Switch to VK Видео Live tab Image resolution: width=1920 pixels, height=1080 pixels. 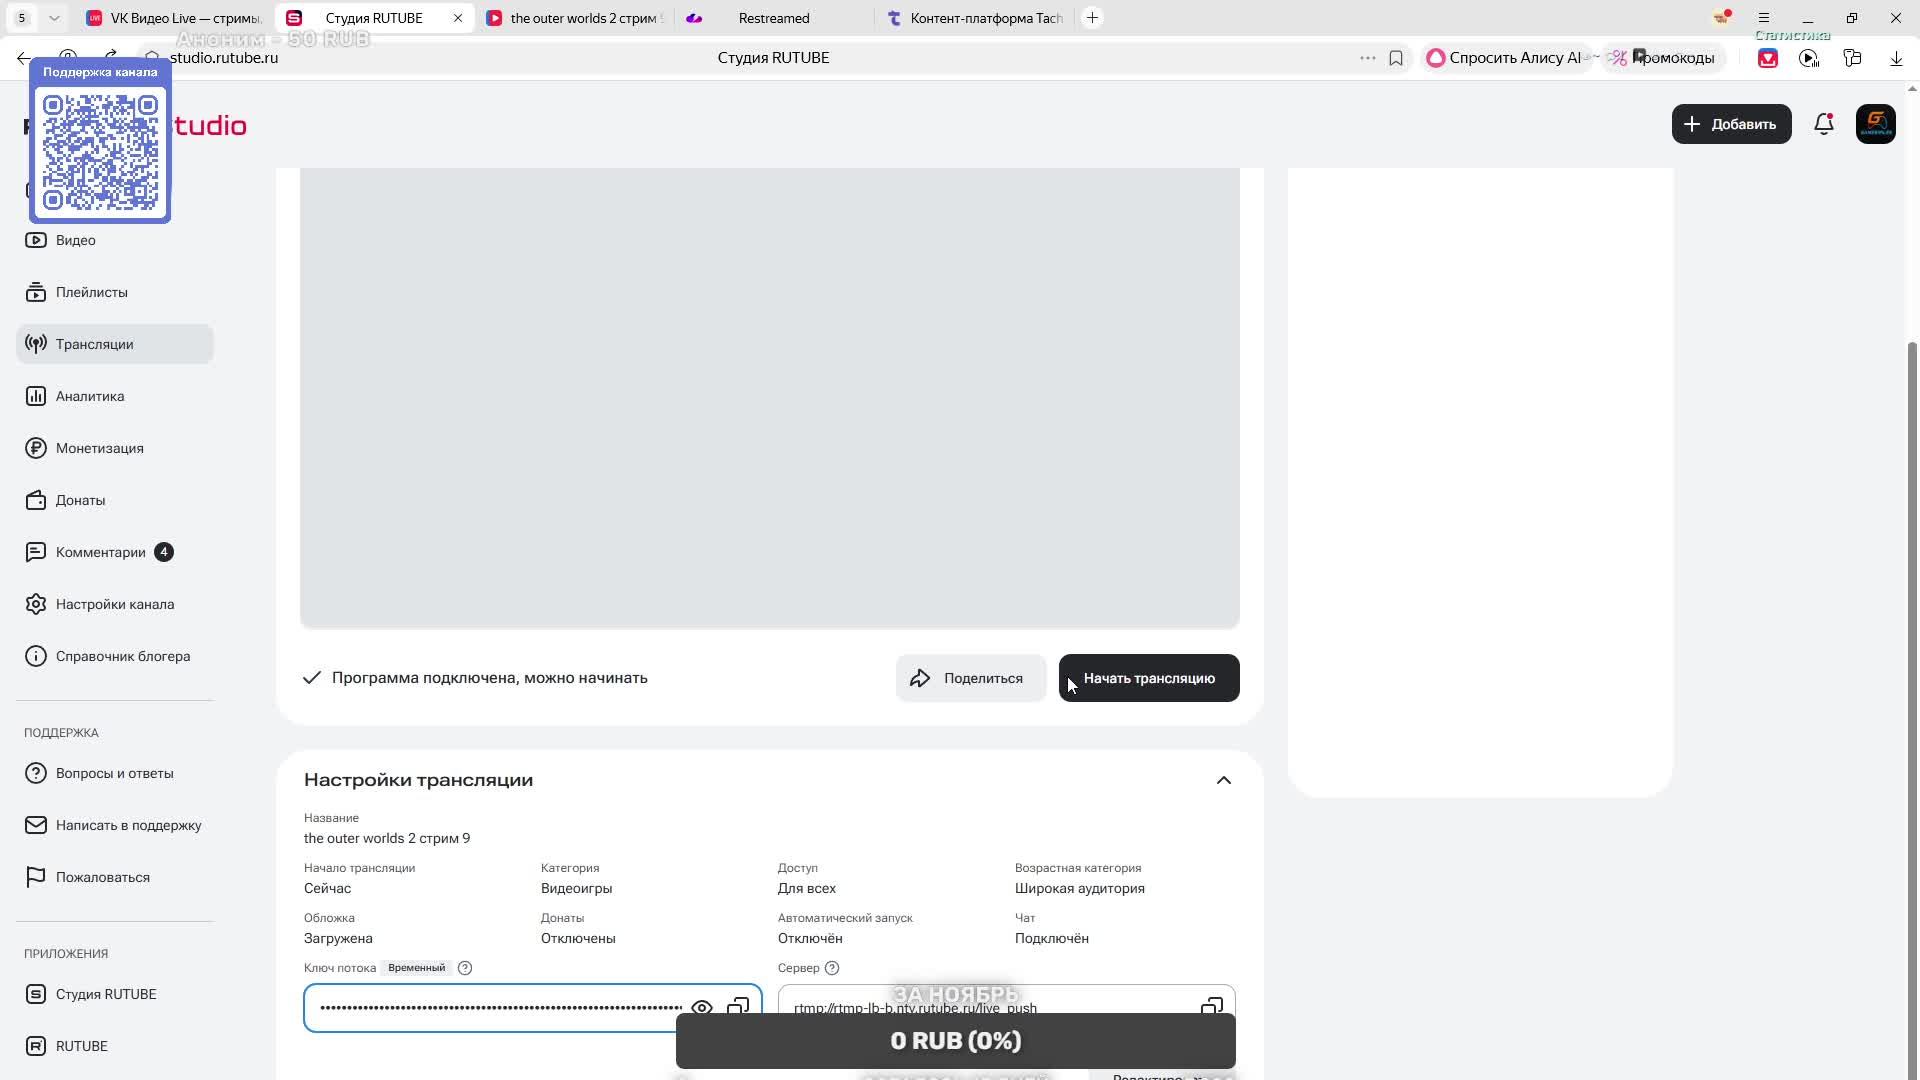click(x=175, y=18)
